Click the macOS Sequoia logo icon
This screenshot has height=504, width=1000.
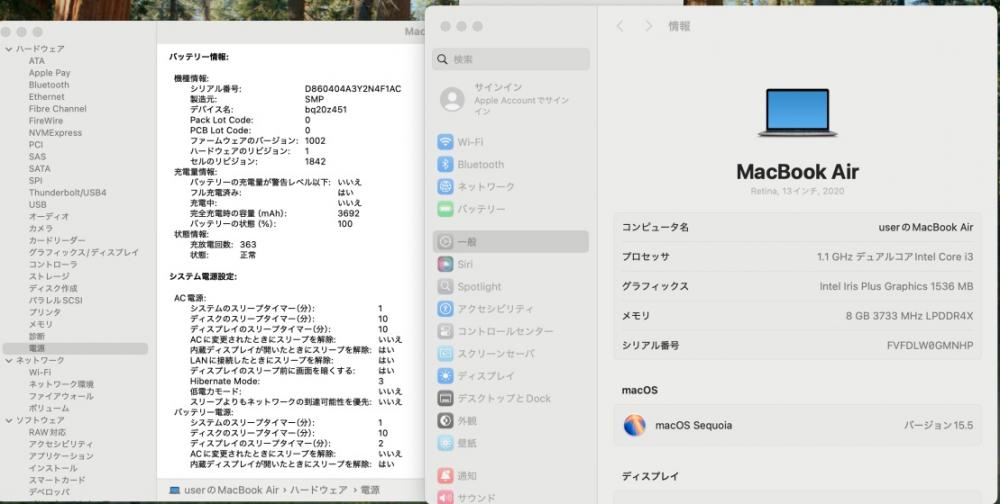coord(635,425)
